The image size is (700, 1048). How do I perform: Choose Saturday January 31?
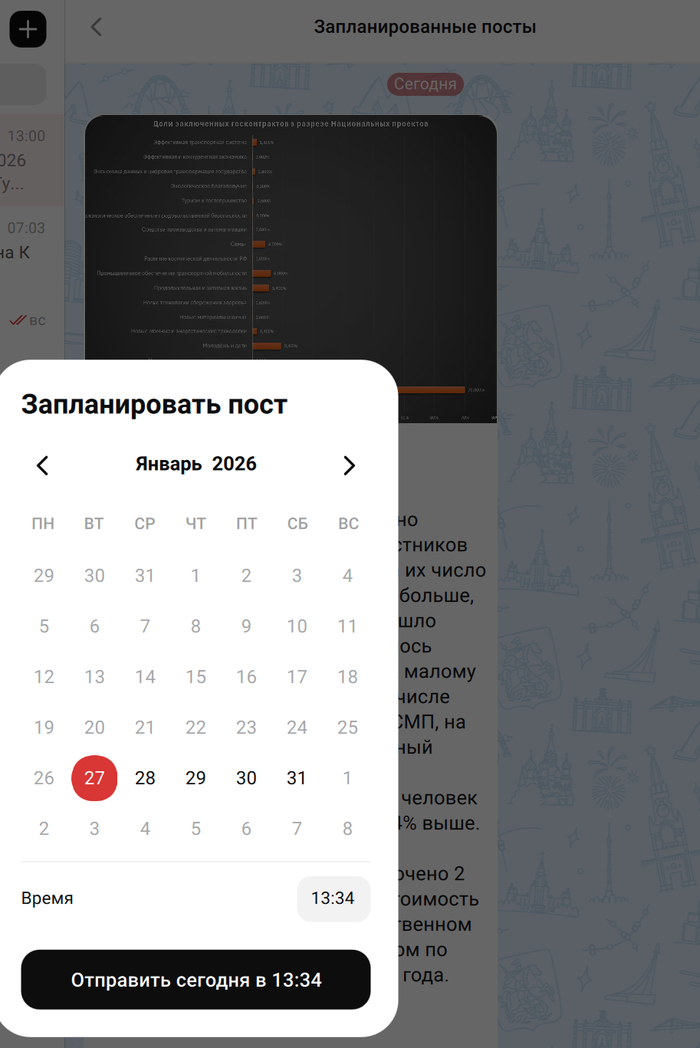pyautogui.click(x=297, y=778)
